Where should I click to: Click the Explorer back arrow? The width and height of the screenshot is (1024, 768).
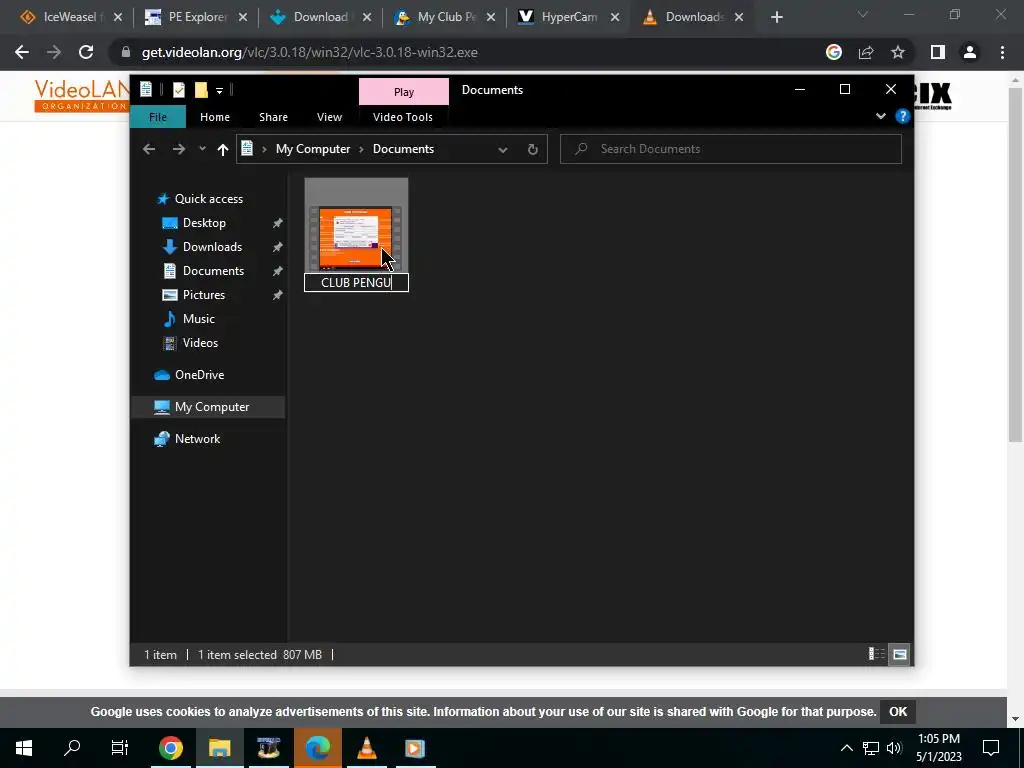149,149
